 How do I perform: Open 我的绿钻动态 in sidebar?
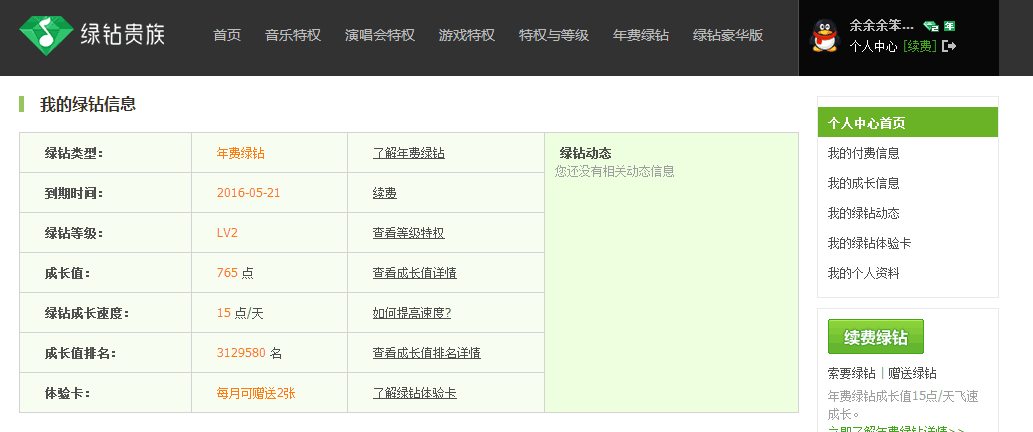[x=864, y=213]
